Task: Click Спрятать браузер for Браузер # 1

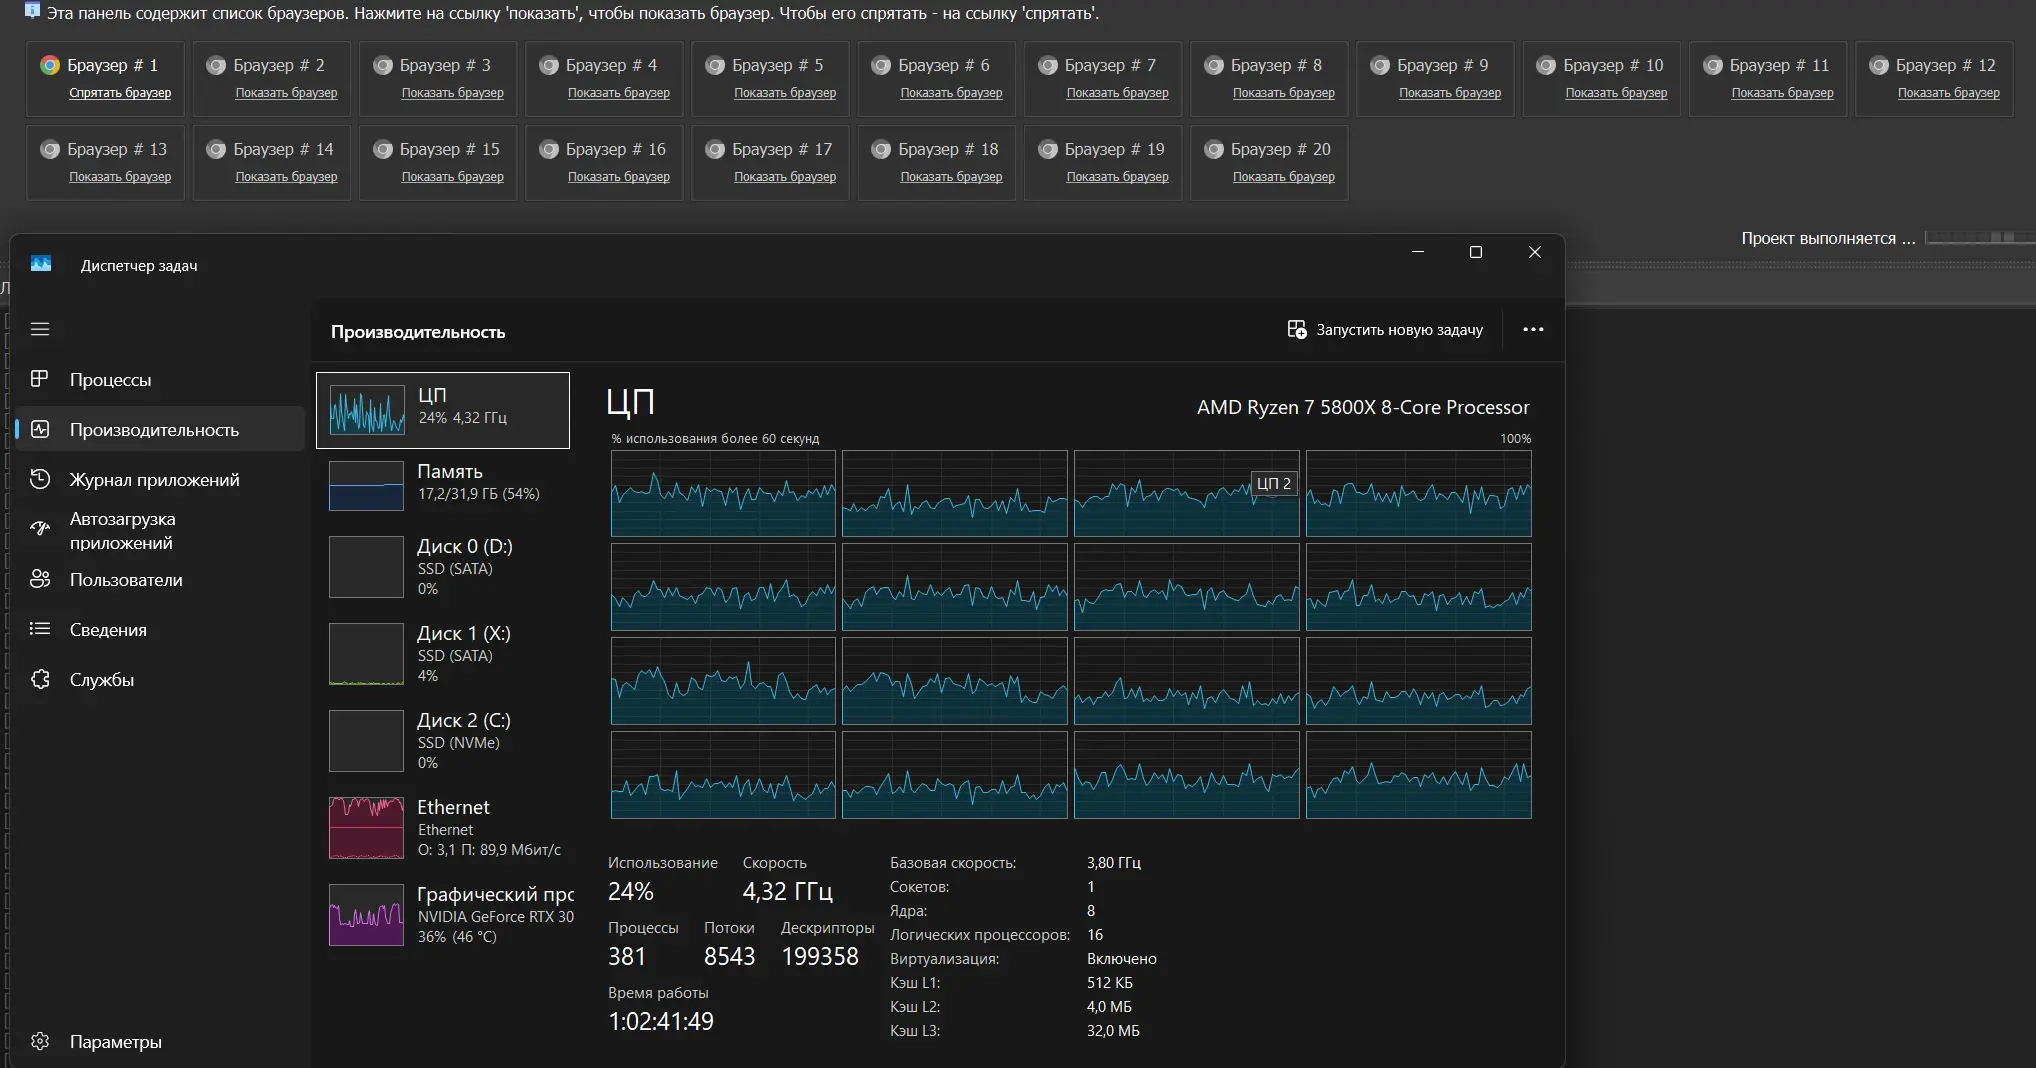Action: (120, 93)
